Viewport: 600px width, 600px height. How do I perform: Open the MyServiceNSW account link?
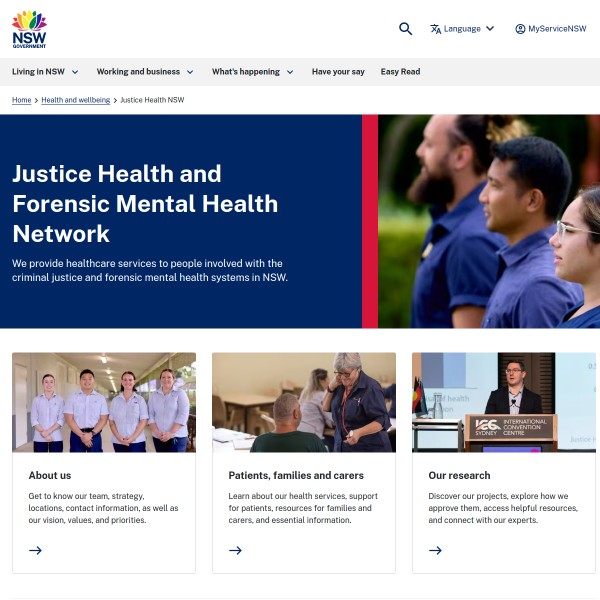551,29
